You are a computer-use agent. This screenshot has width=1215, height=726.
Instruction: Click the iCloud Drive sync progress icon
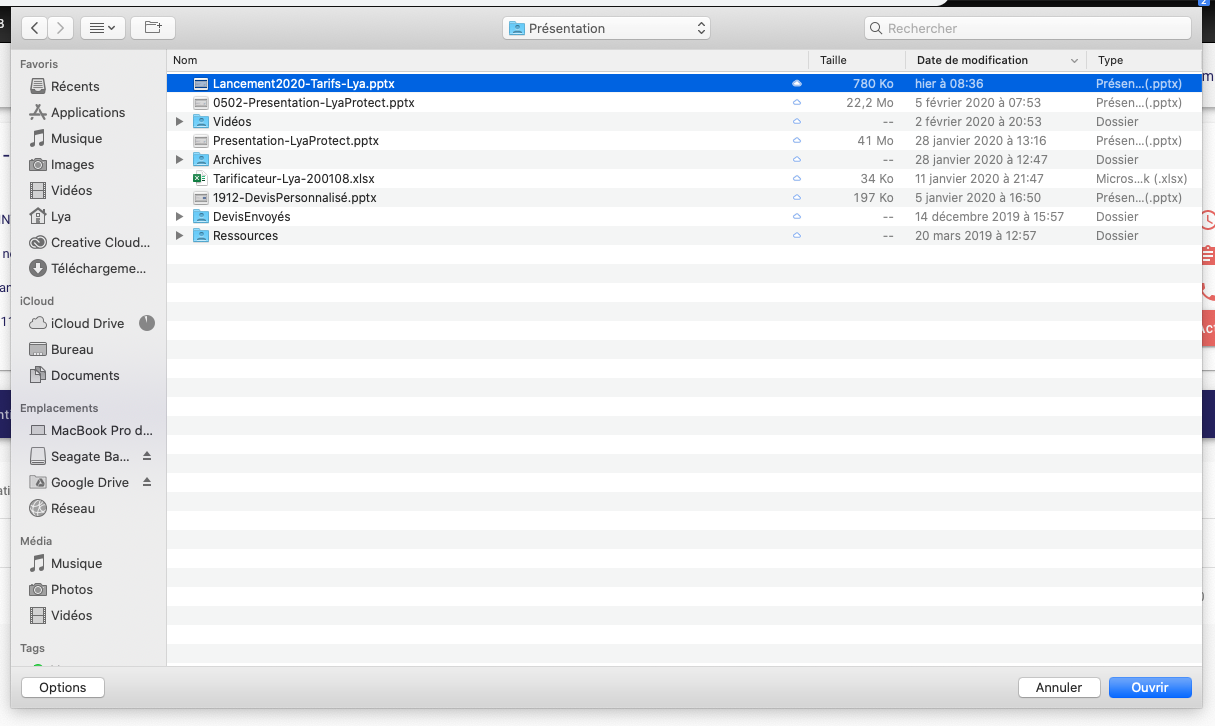pos(147,323)
